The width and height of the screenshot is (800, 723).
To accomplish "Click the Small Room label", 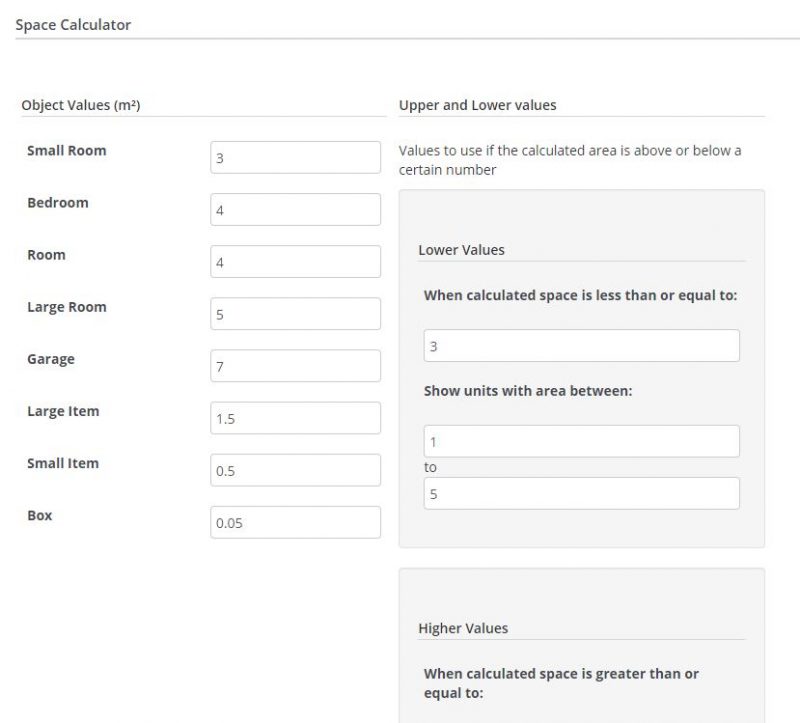I will 67,150.
